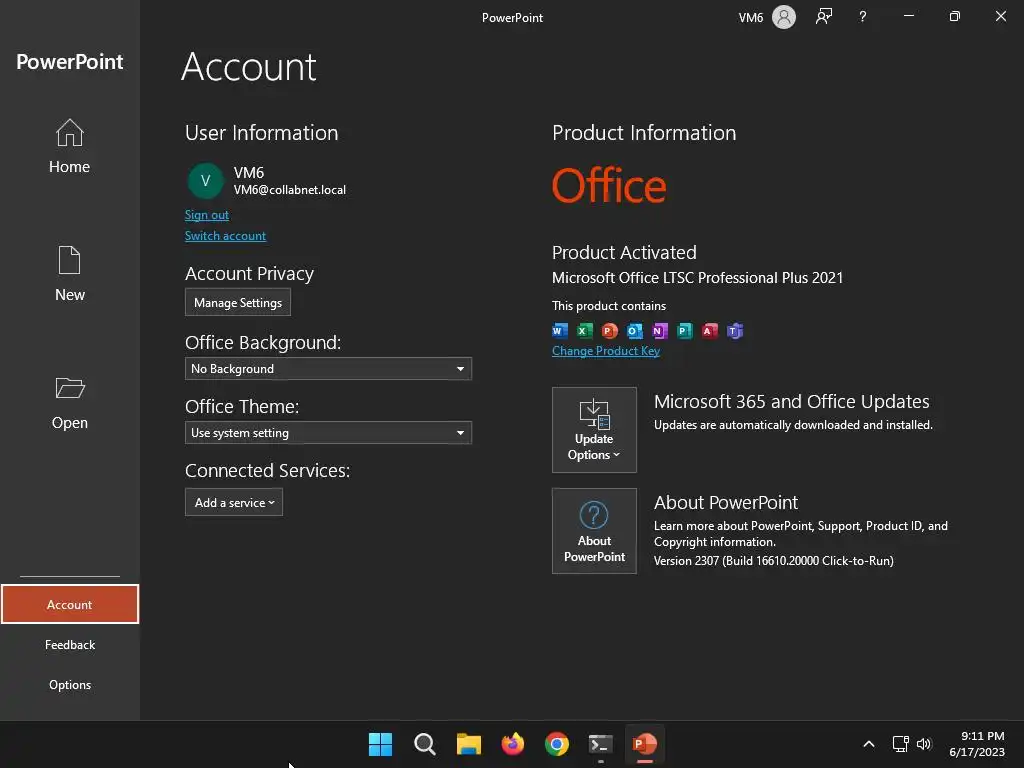Click the OneNote product icon

[x=660, y=330]
